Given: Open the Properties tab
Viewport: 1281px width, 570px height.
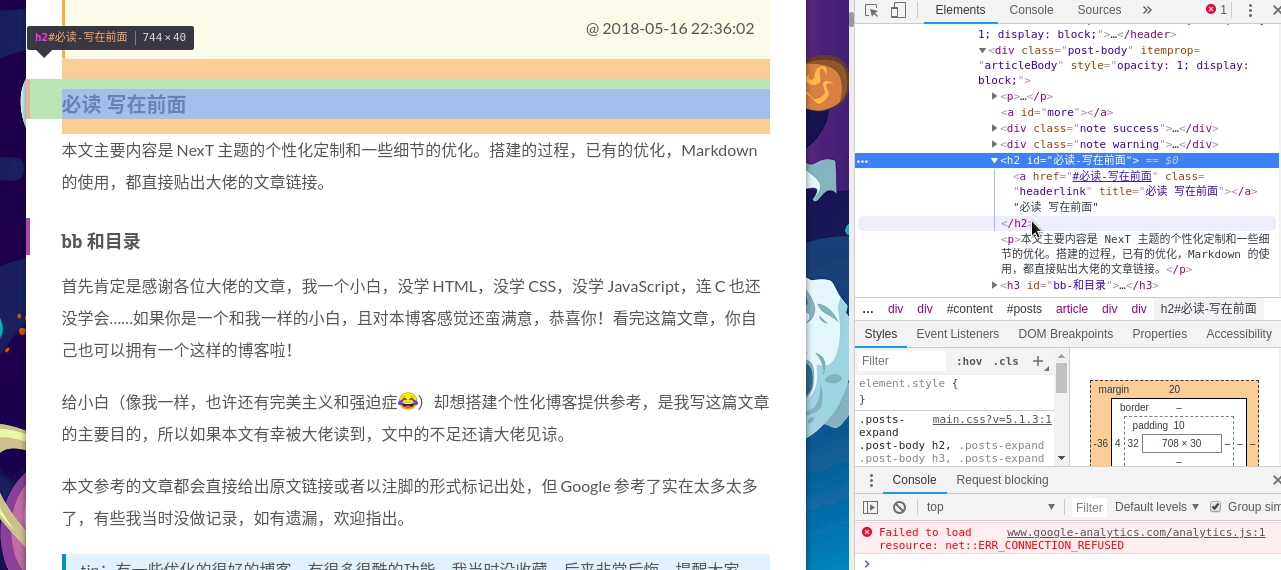Looking at the screenshot, I should [x=1159, y=334].
